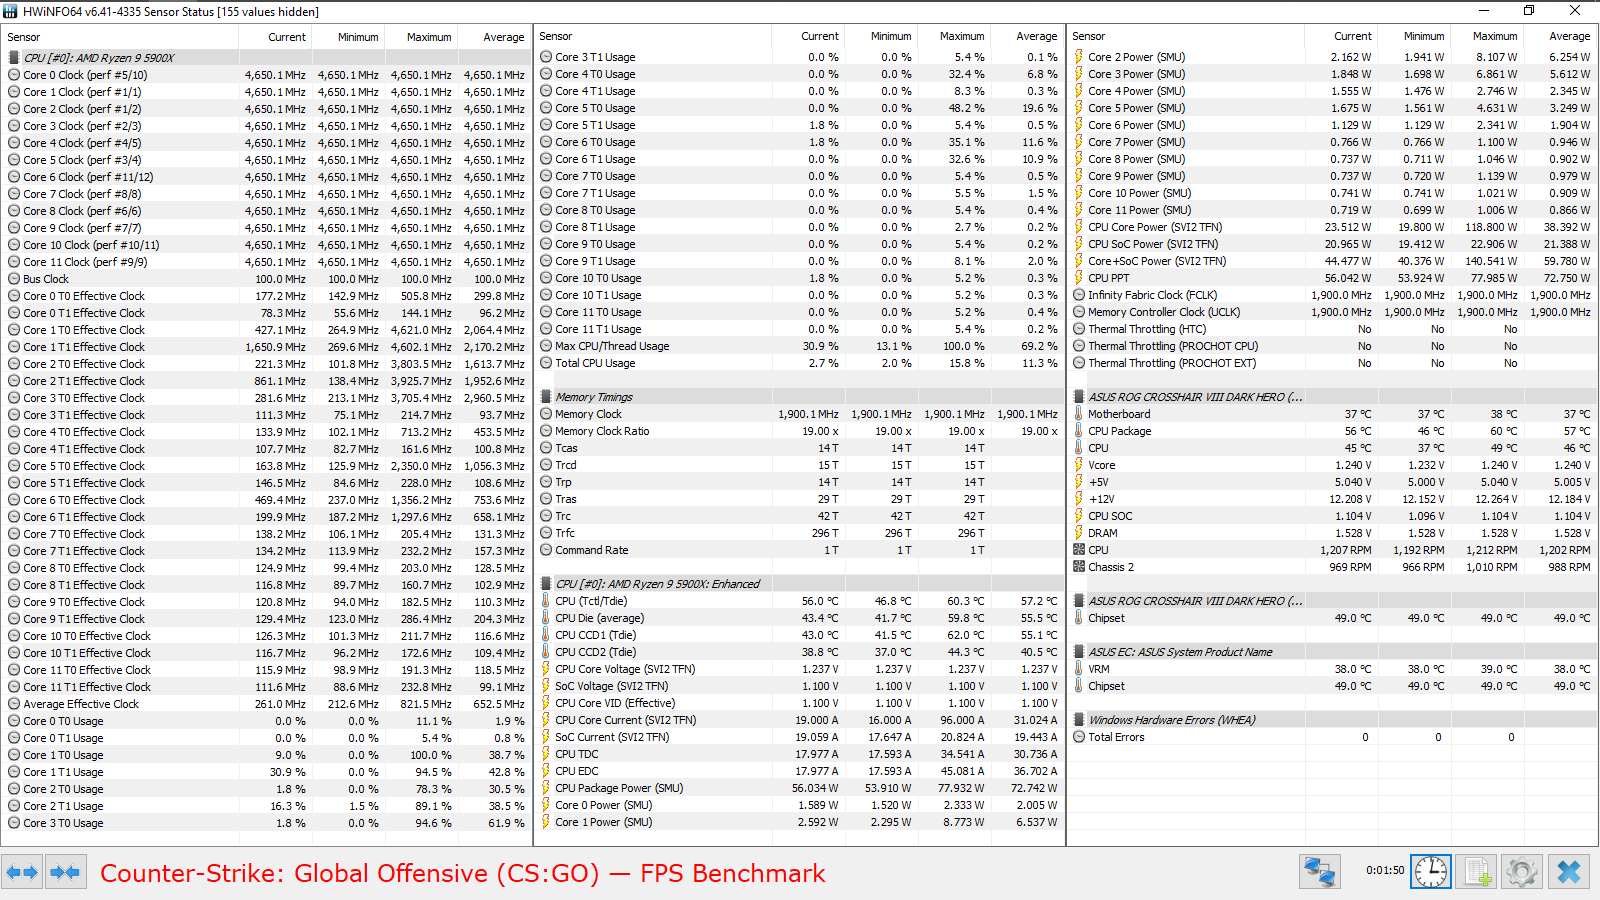Select the Windows Hardware Errors (WHEA) header
This screenshot has width=1600, height=900.
click(x=1333, y=720)
